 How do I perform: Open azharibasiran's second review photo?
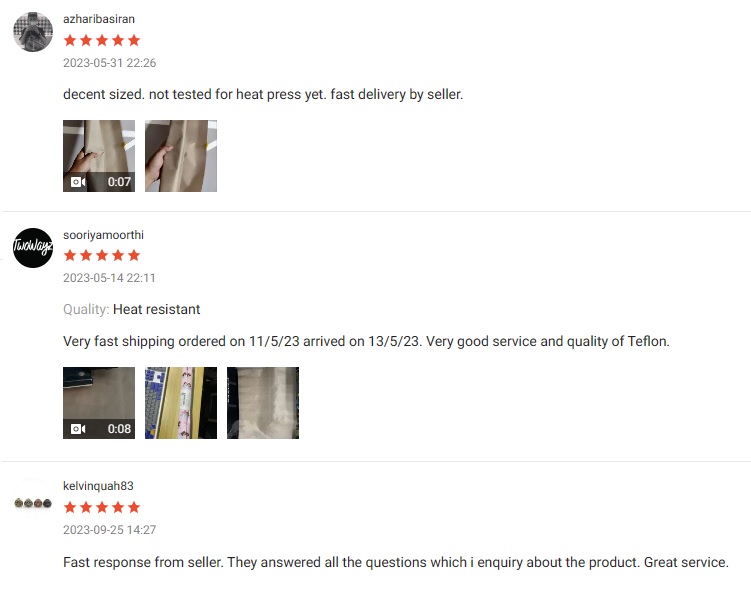pos(181,156)
